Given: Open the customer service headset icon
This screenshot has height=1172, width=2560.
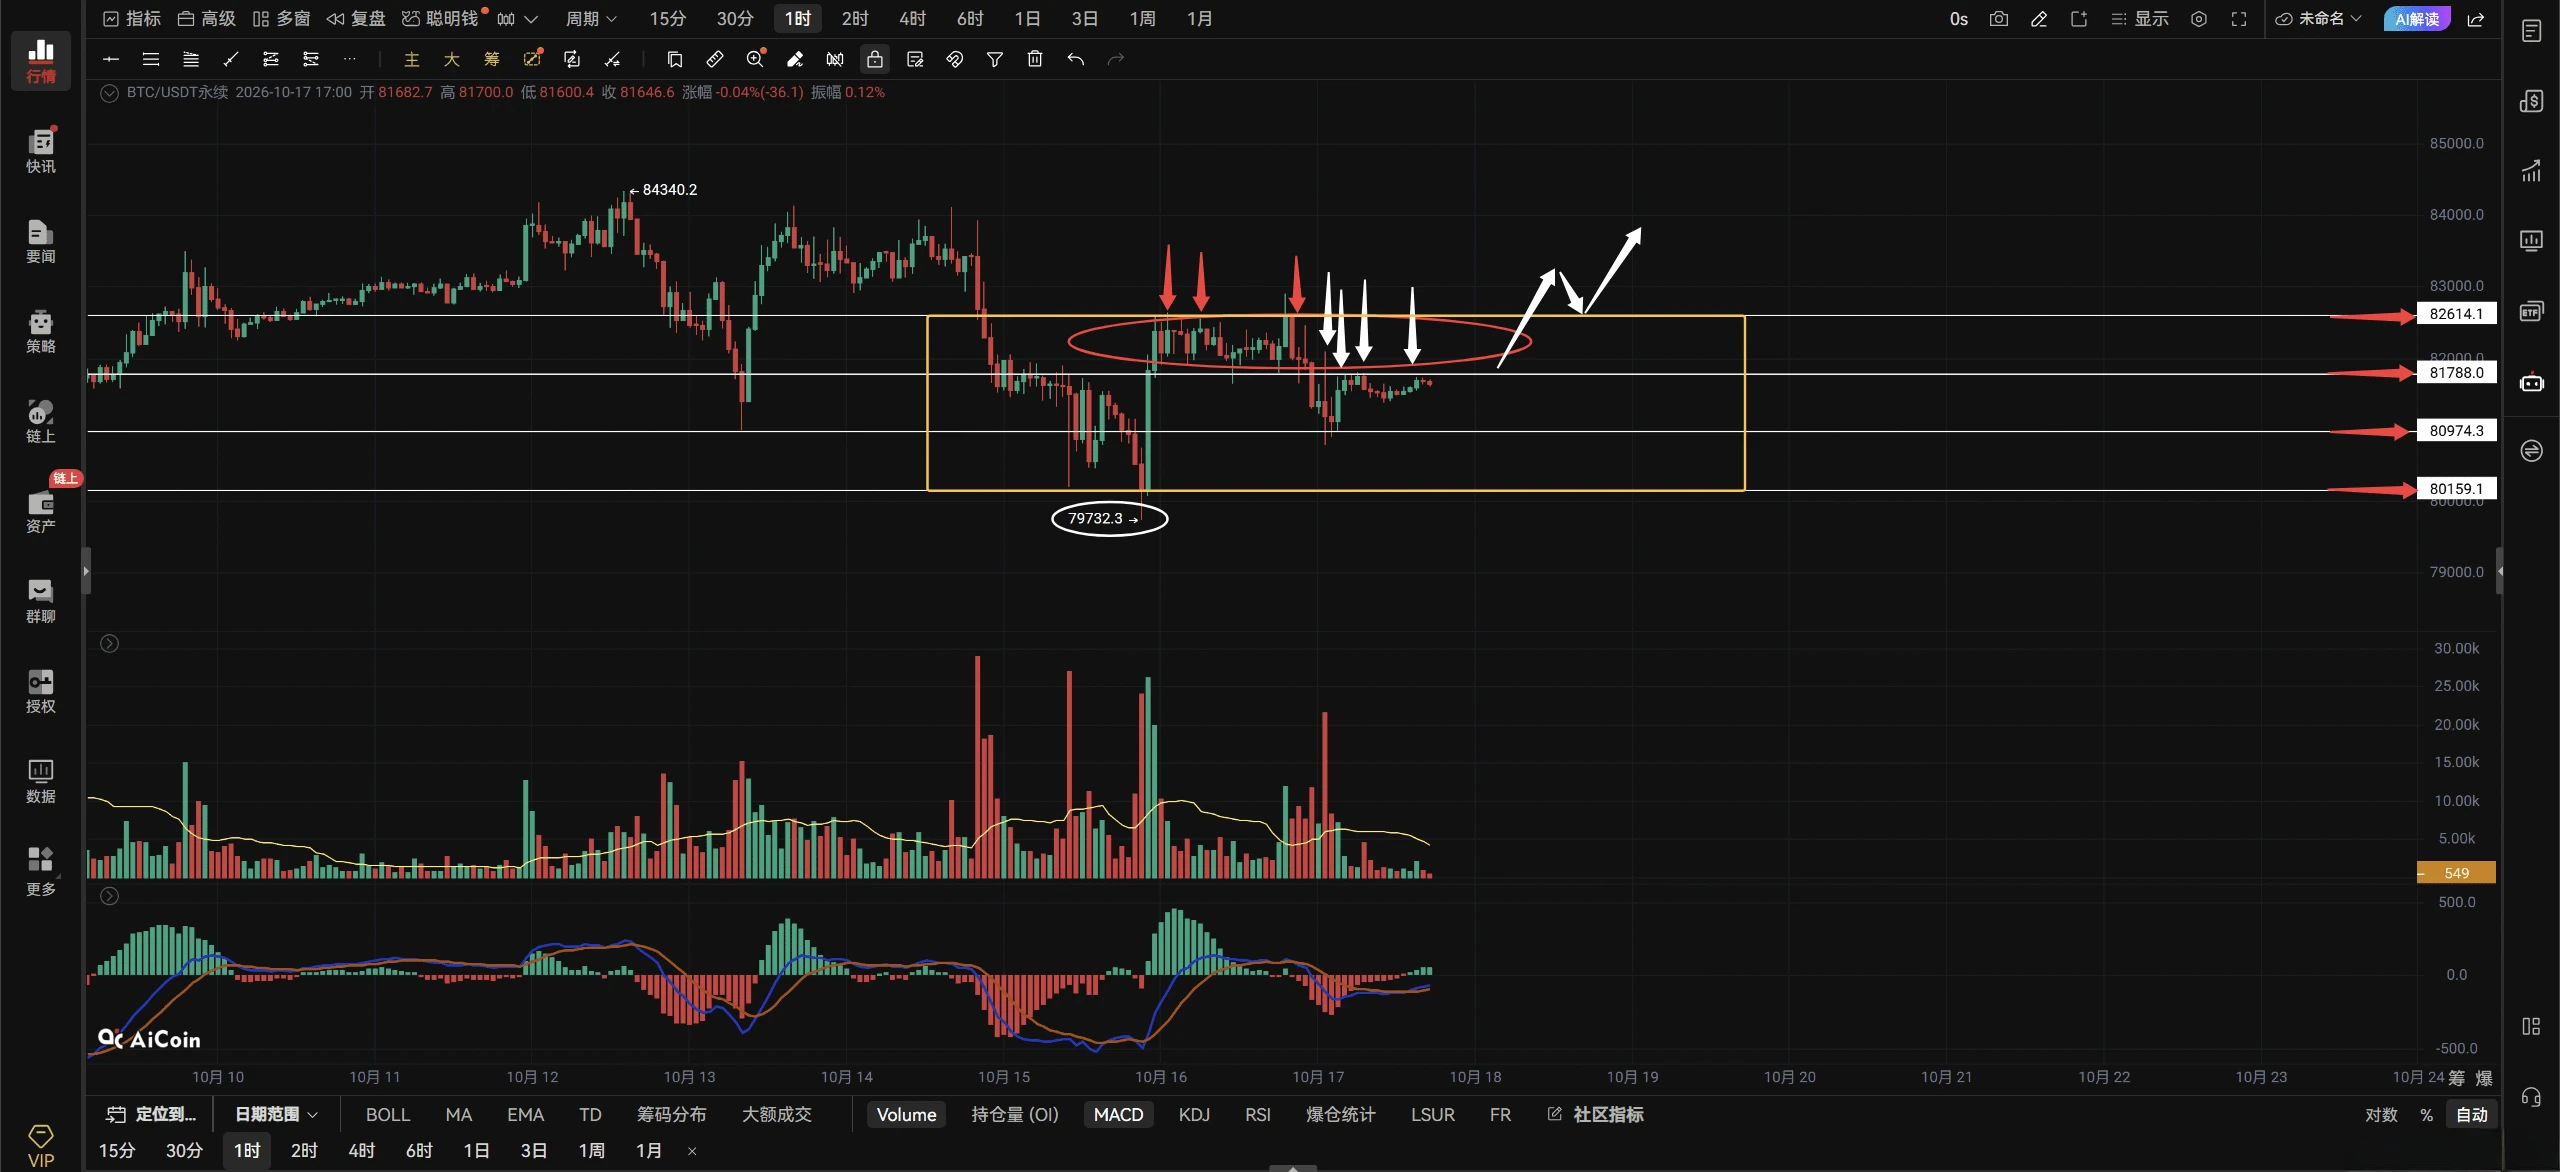Looking at the screenshot, I should click(2531, 1097).
